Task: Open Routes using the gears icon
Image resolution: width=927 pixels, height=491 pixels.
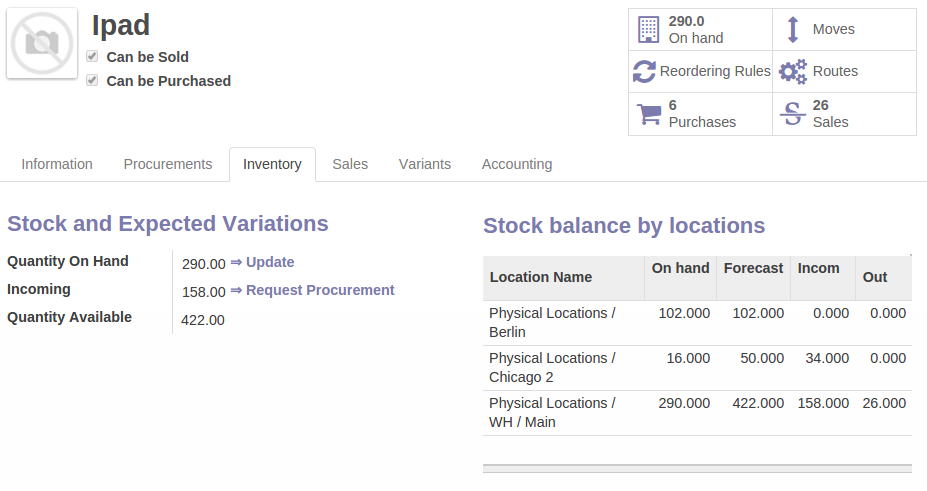Action: coord(793,72)
